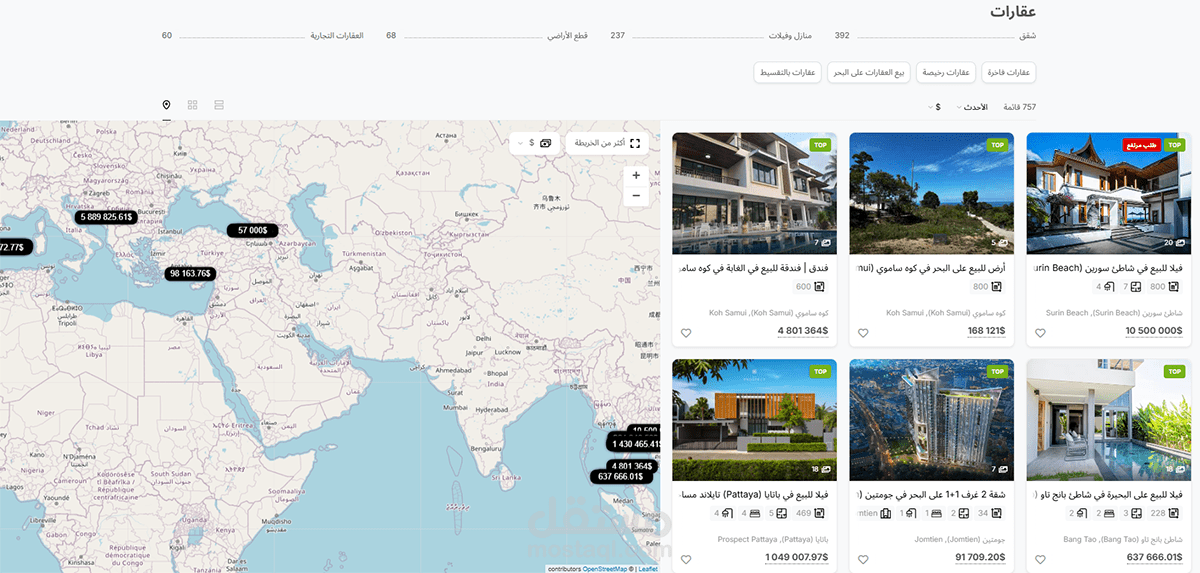
Task: Open the 'قطع الأراضي' category with 68
Action: 488,36
